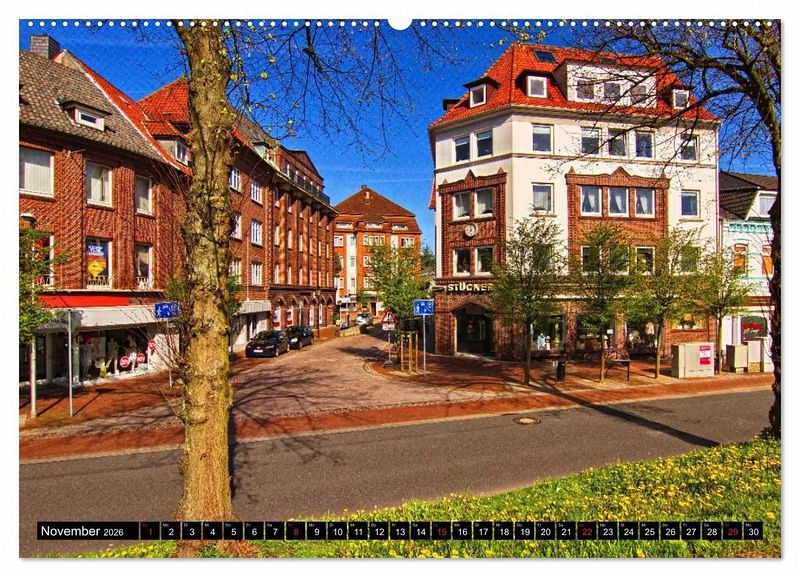Viewport: 800px width, 577px height.
Task: Pick day 13 in the date row
Action: 399,531
